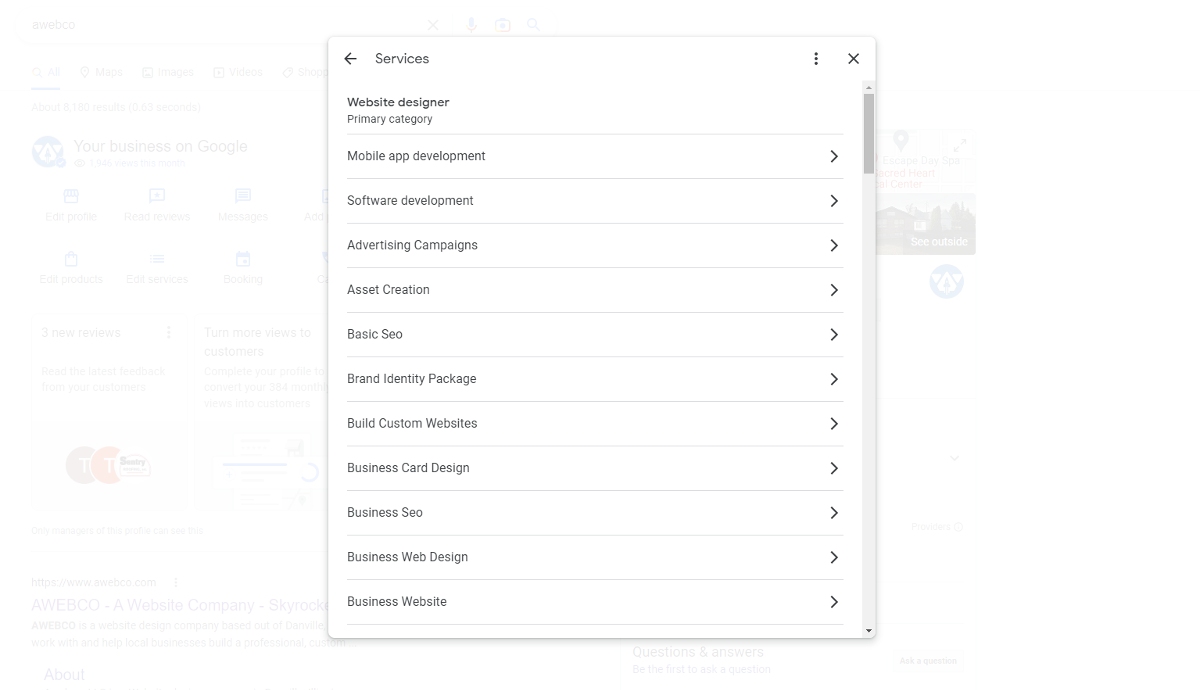Open Messages in background page
This screenshot has width=1200, height=690.
coord(243,206)
